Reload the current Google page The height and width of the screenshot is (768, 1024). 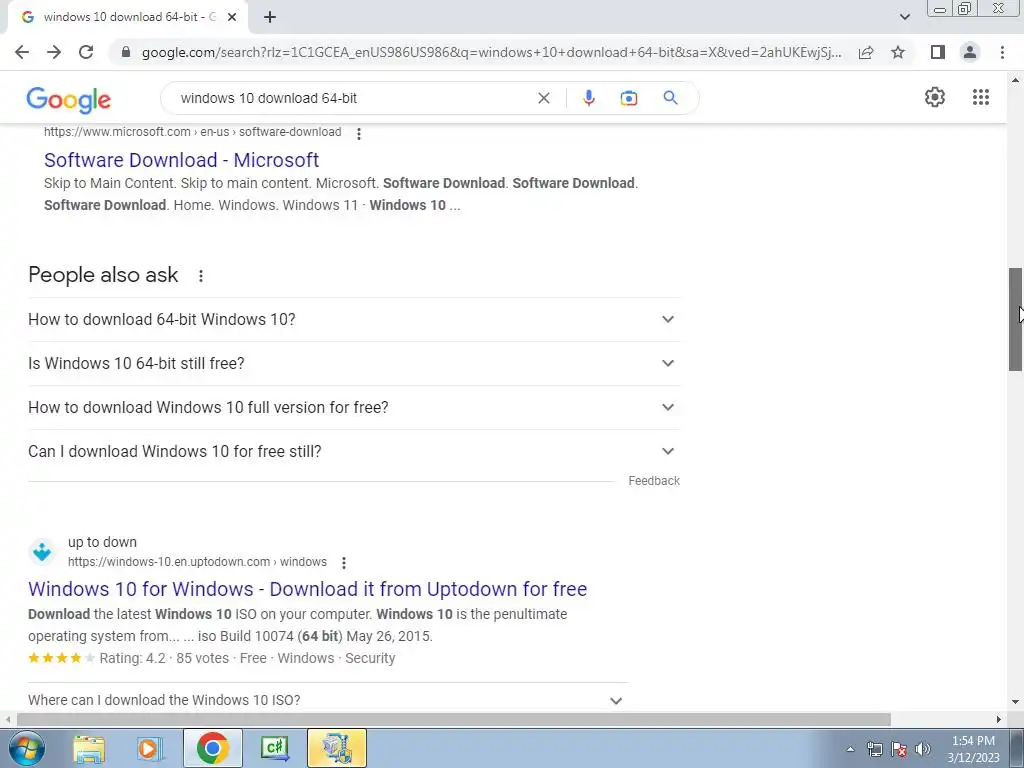pyautogui.click(x=86, y=52)
